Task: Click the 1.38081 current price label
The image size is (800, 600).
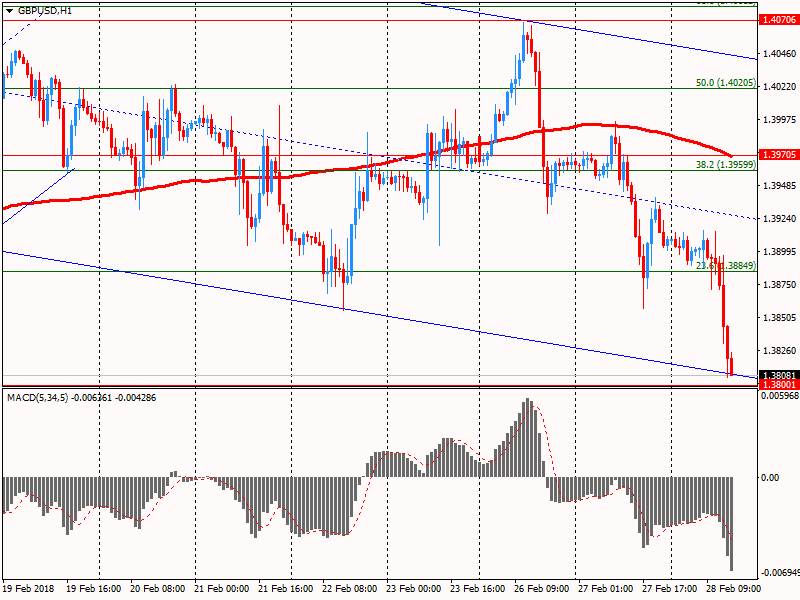Action: (779, 376)
